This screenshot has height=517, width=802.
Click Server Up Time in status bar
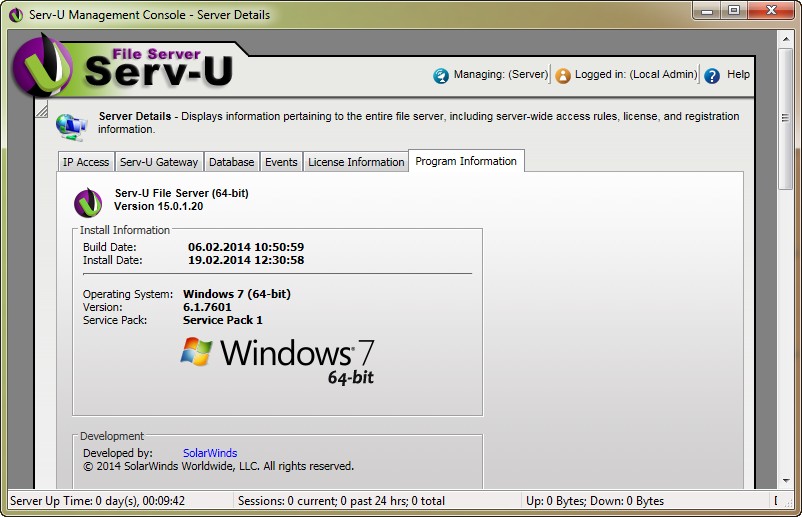tap(97, 501)
